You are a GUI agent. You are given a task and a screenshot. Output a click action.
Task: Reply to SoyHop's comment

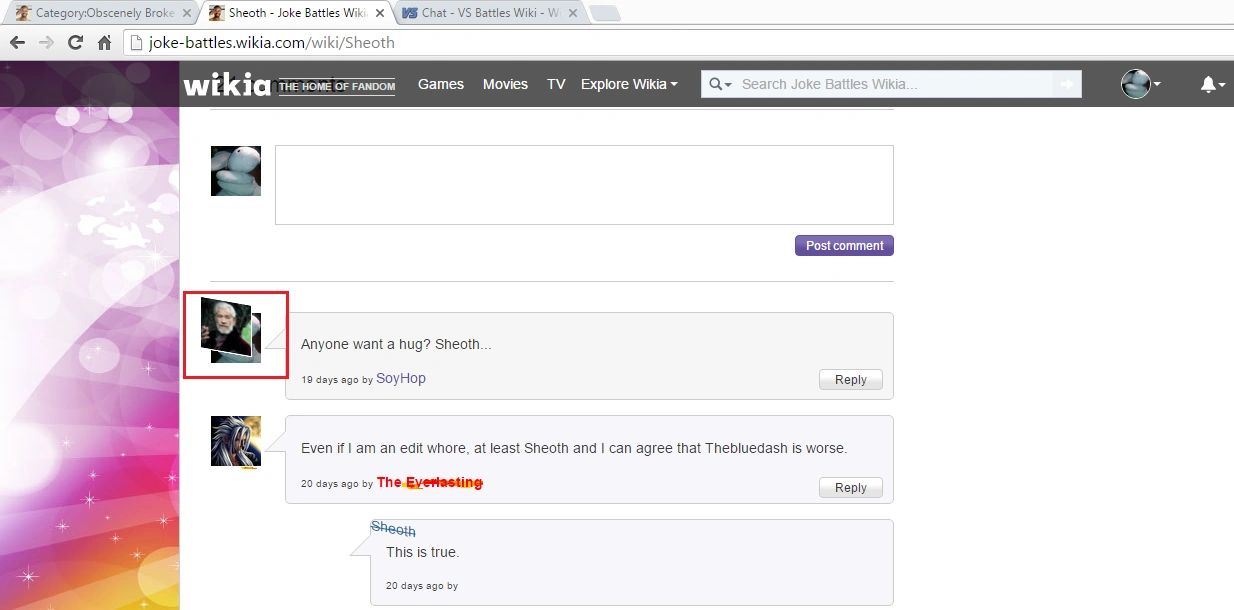[850, 380]
